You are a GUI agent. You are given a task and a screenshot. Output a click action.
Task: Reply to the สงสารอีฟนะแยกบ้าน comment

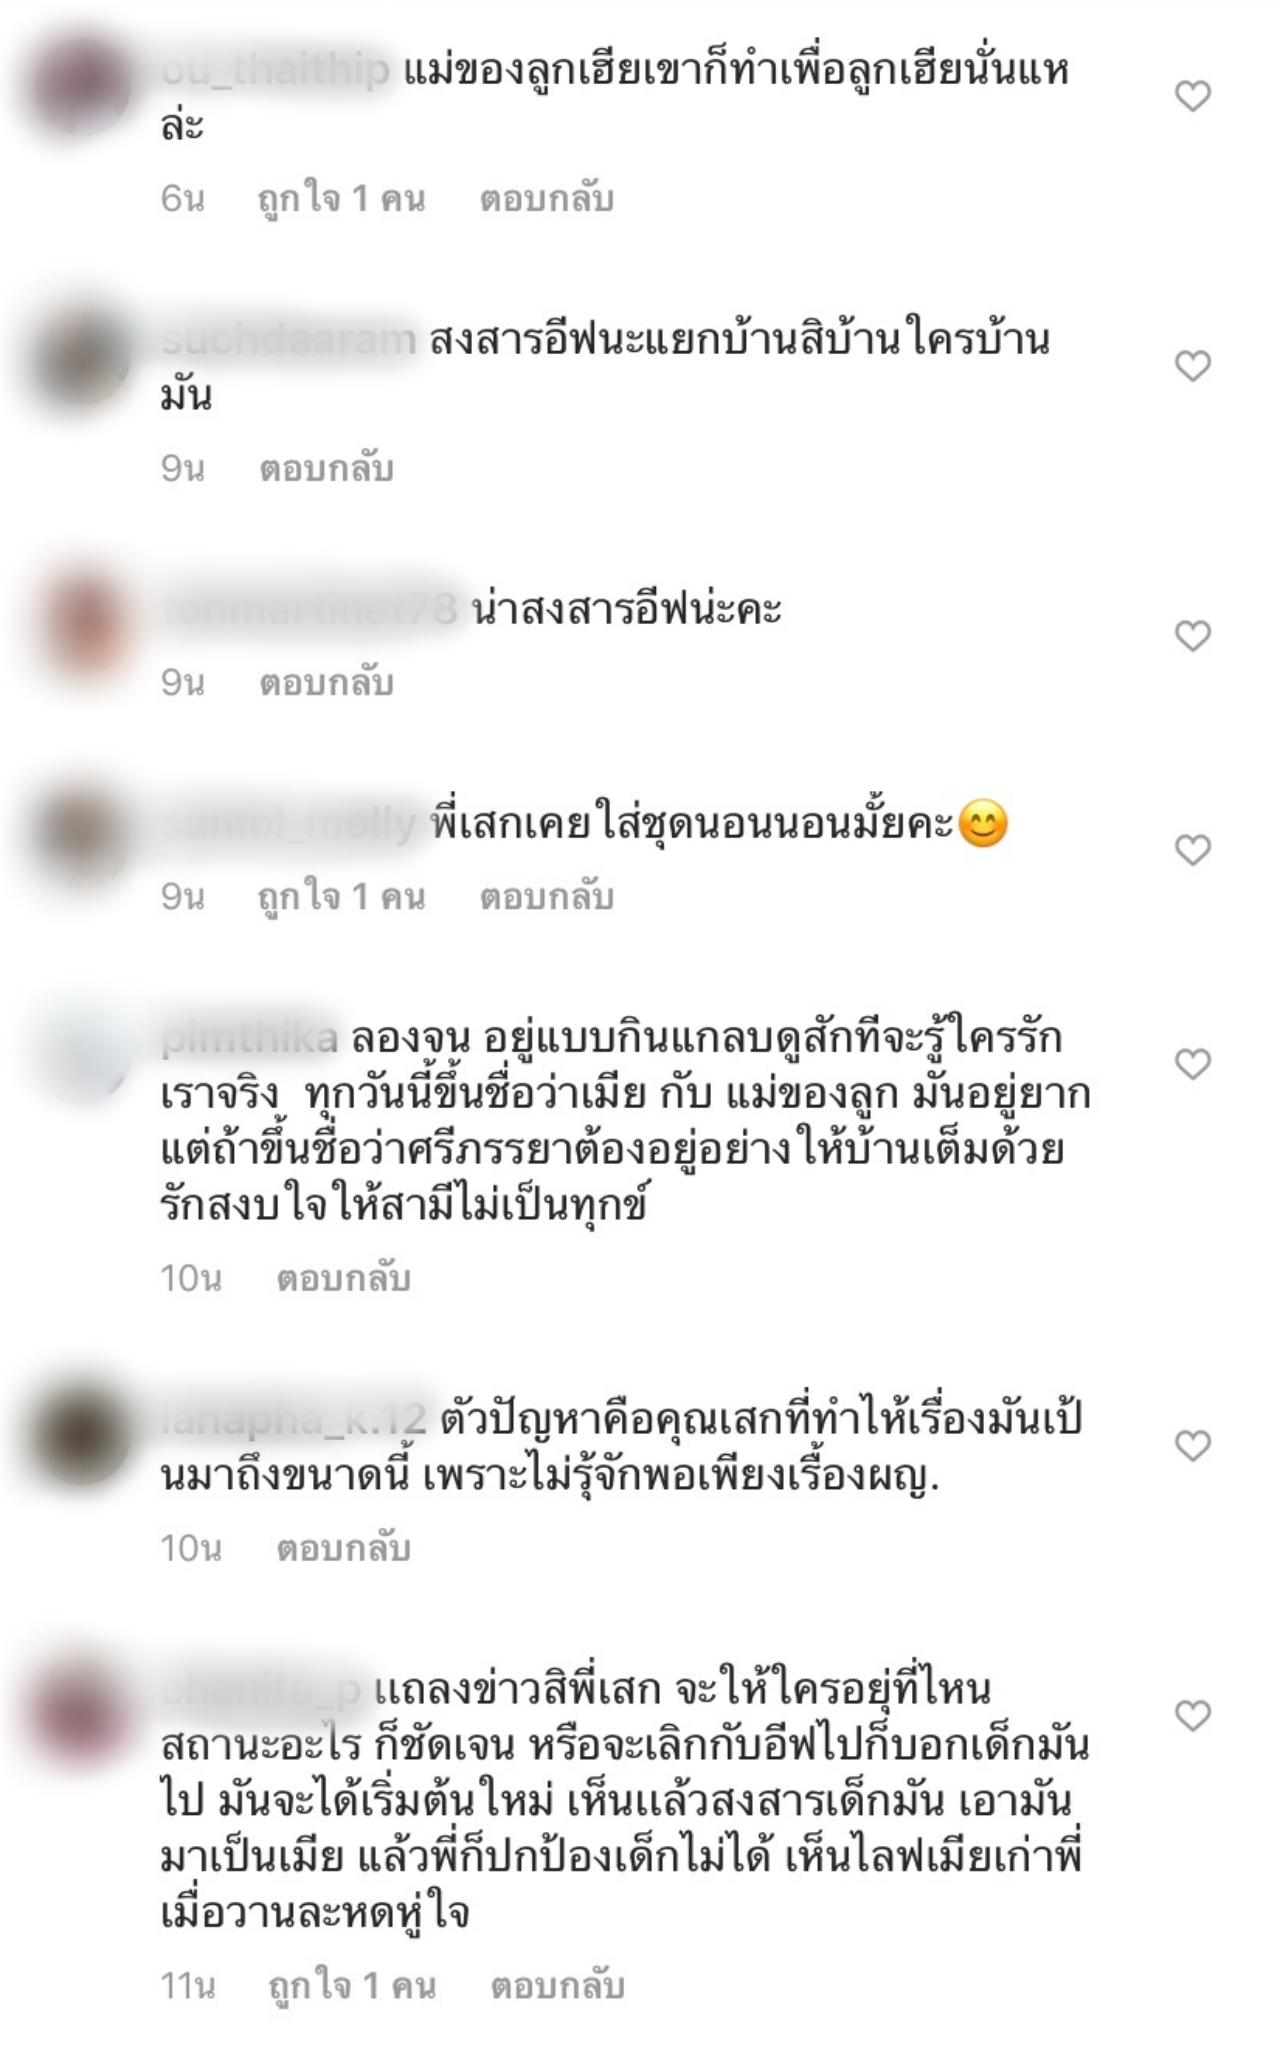tap(326, 468)
